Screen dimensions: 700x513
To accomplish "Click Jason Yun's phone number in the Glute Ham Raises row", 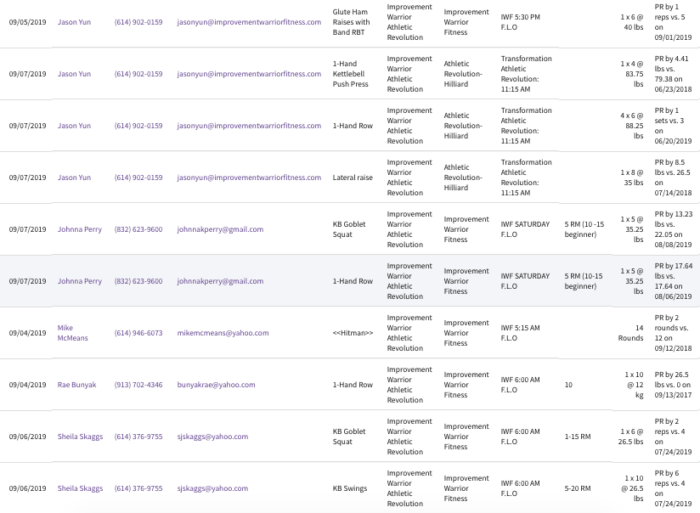I will pos(138,22).
